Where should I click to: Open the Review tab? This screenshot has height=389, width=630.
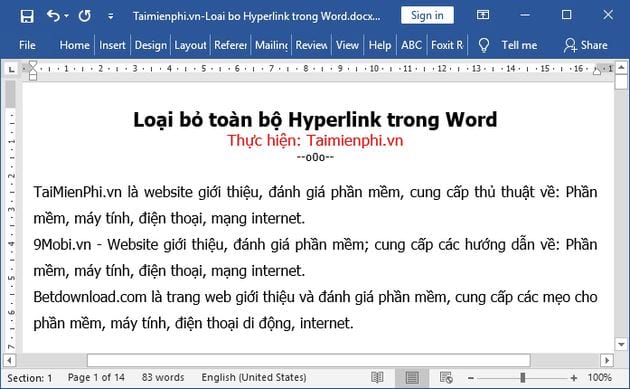pos(311,45)
